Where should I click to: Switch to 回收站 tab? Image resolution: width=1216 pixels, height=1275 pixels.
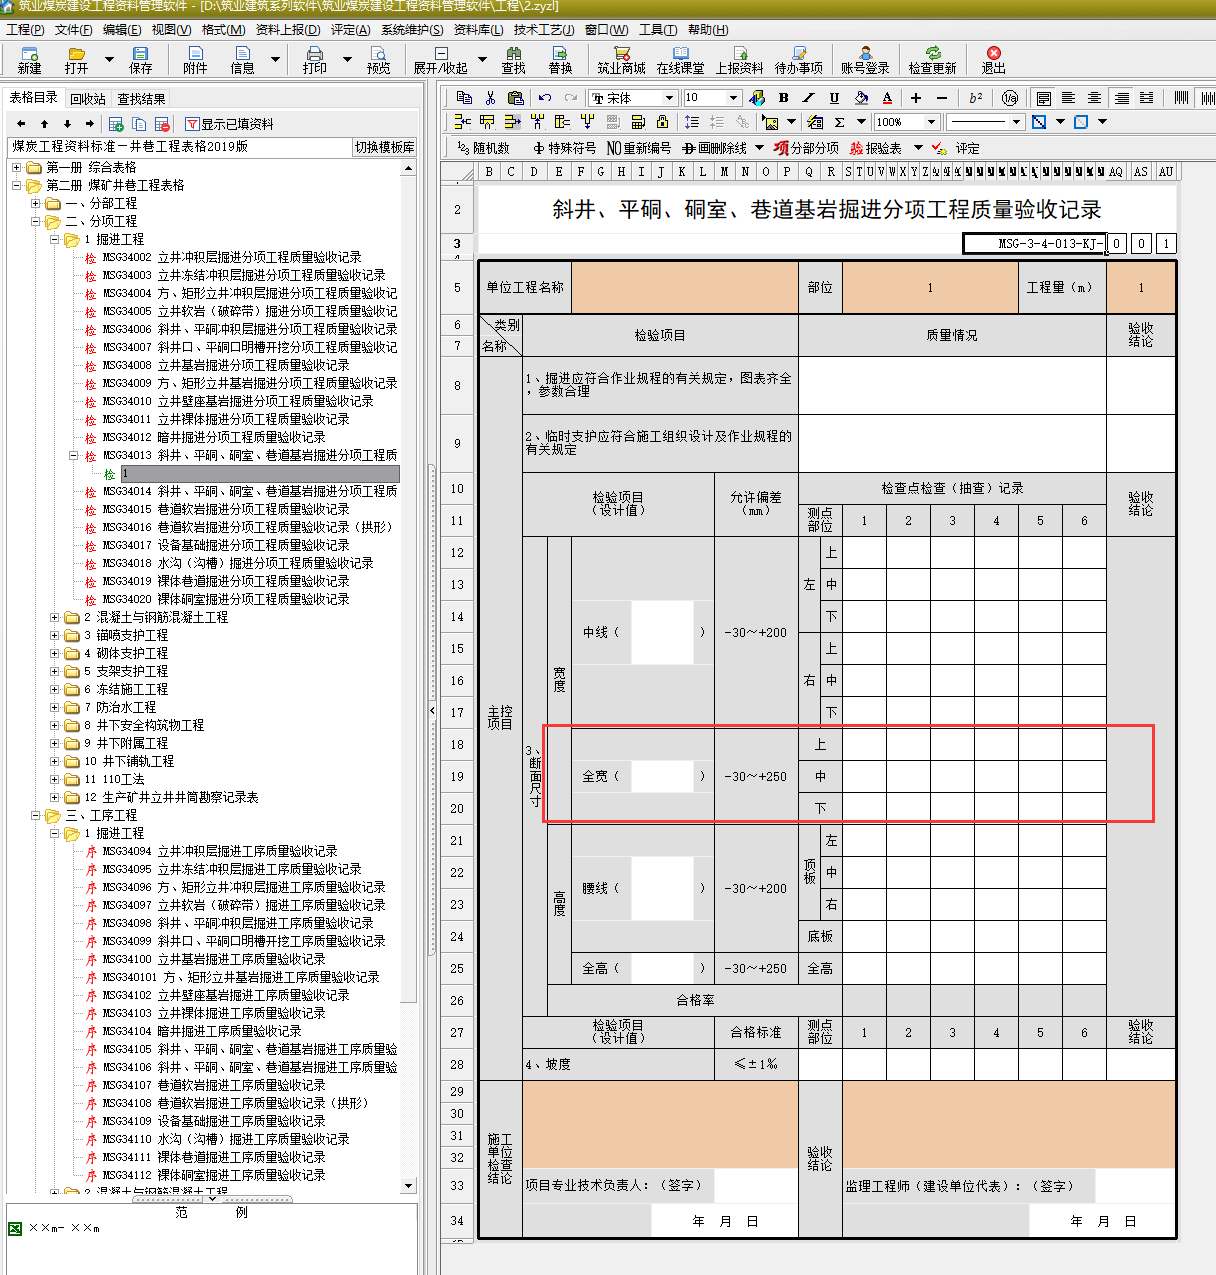point(88,98)
